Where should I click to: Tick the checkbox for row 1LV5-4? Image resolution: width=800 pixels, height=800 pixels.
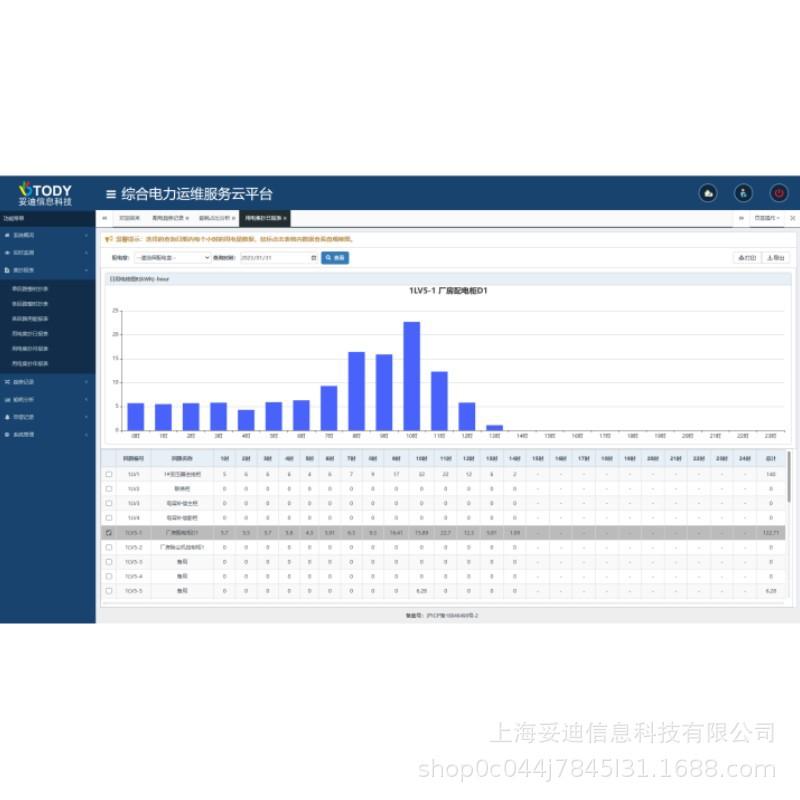coord(109,577)
